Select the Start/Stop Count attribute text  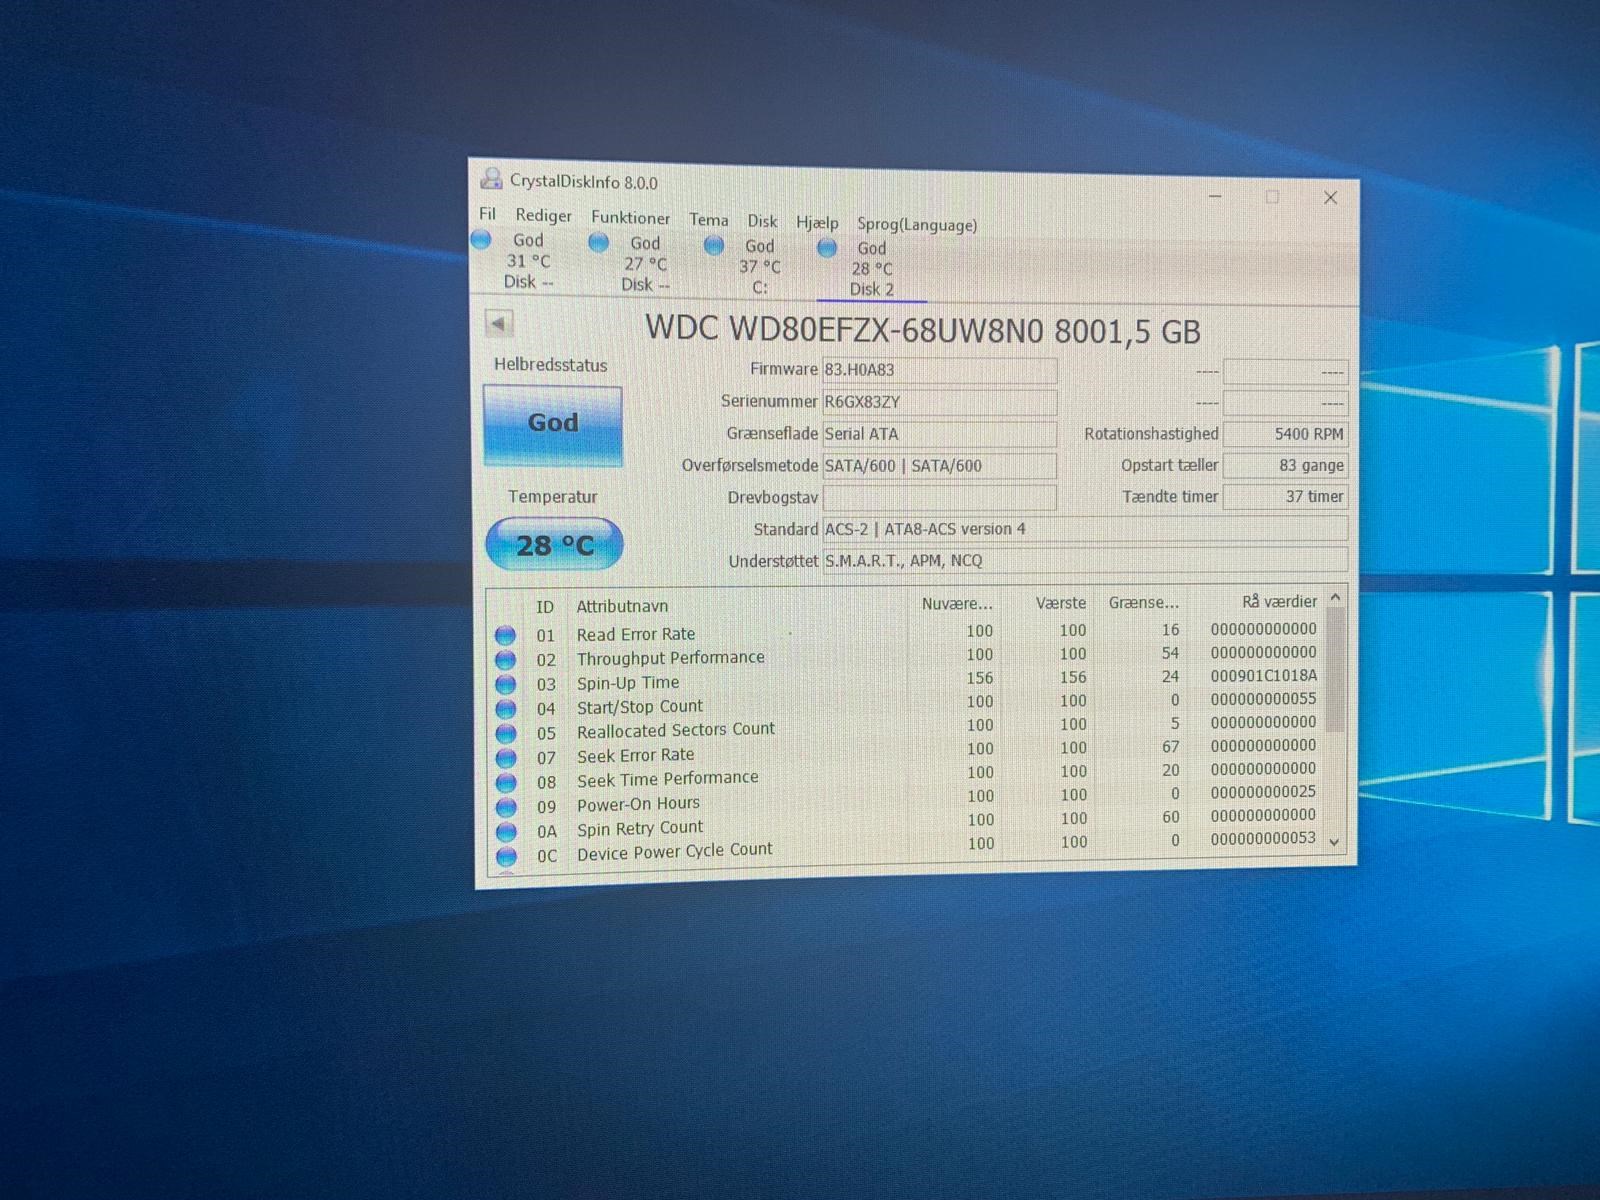point(639,706)
